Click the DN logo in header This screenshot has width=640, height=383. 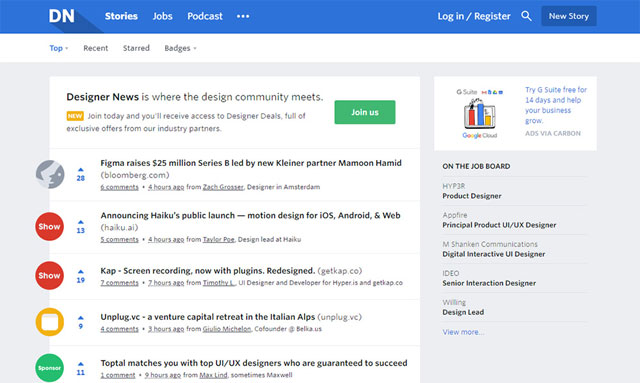pos(62,16)
